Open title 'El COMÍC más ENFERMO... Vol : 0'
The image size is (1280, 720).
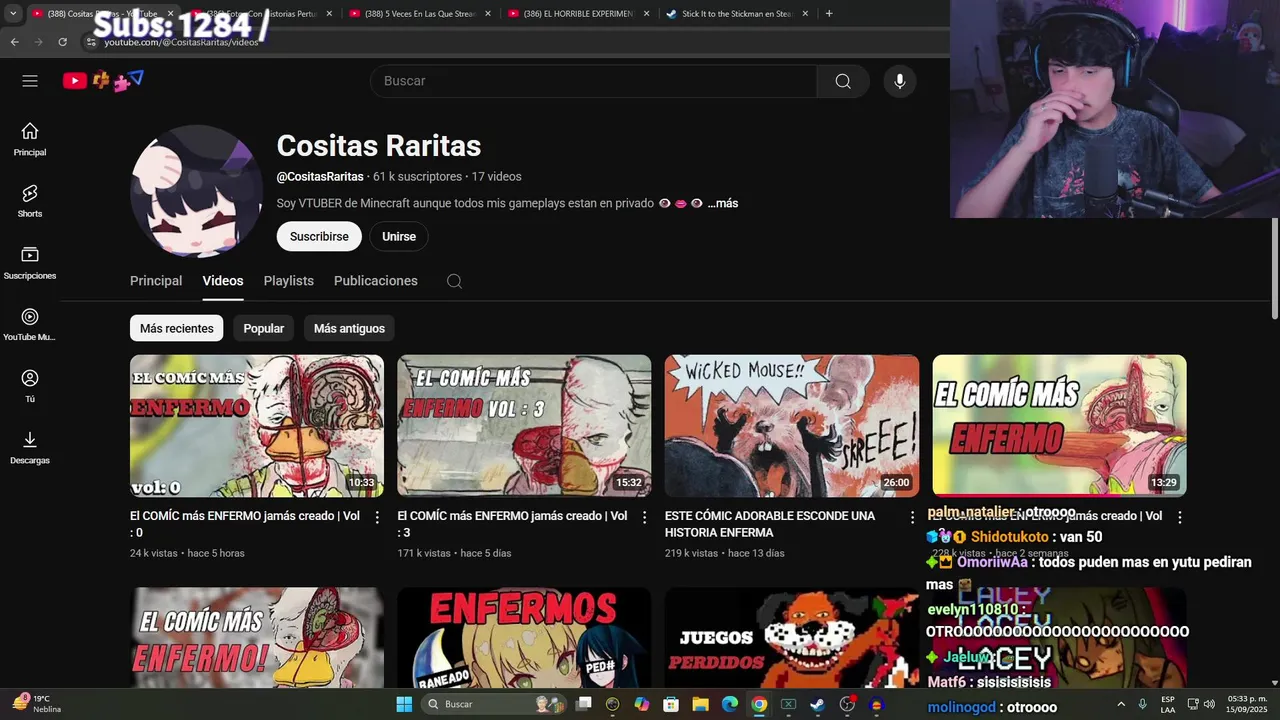245,524
